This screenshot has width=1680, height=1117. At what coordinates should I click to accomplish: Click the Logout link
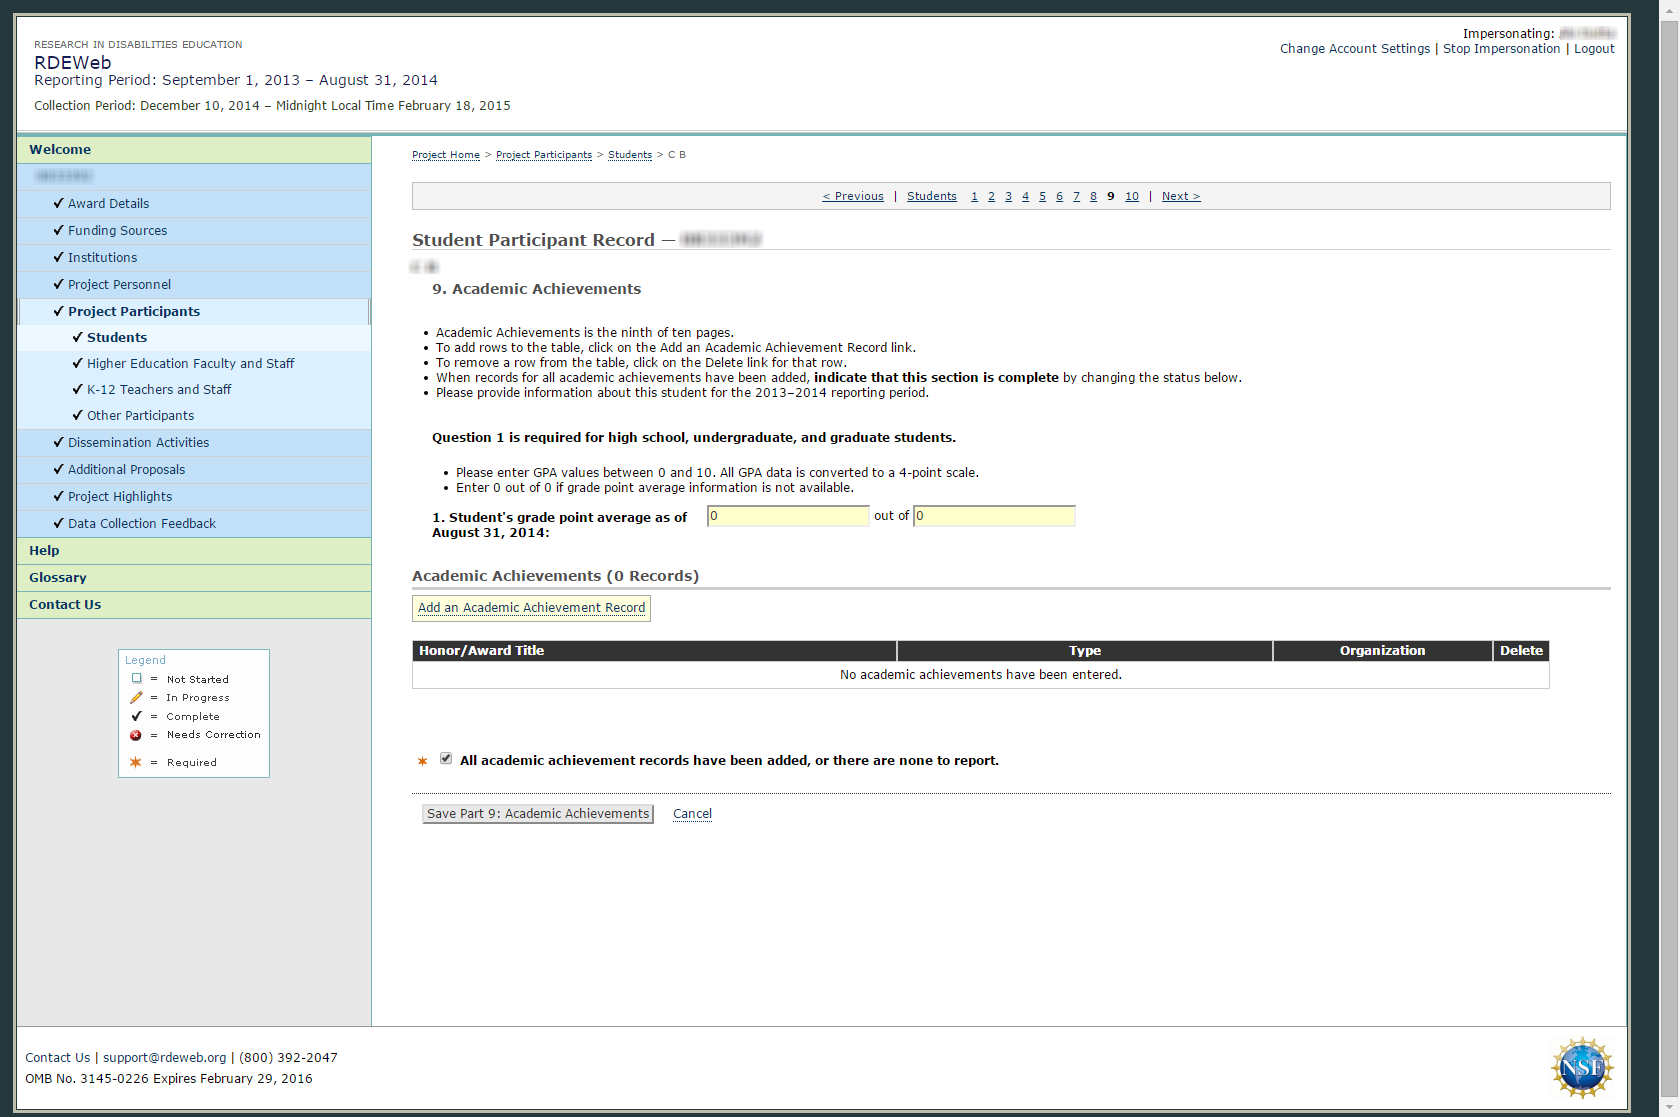(1594, 49)
